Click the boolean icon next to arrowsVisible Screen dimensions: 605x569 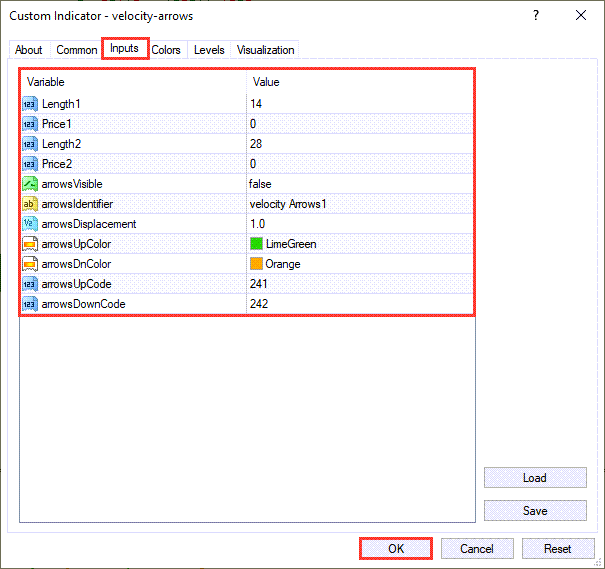point(29,184)
